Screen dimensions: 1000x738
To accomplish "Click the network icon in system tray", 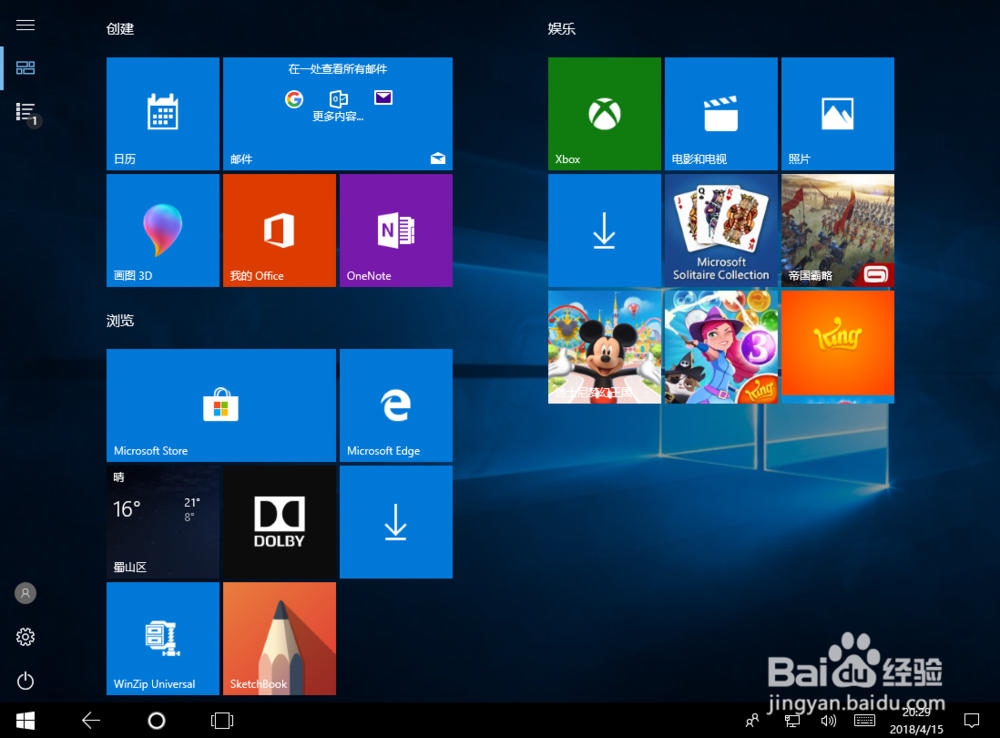I will click(x=792, y=721).
